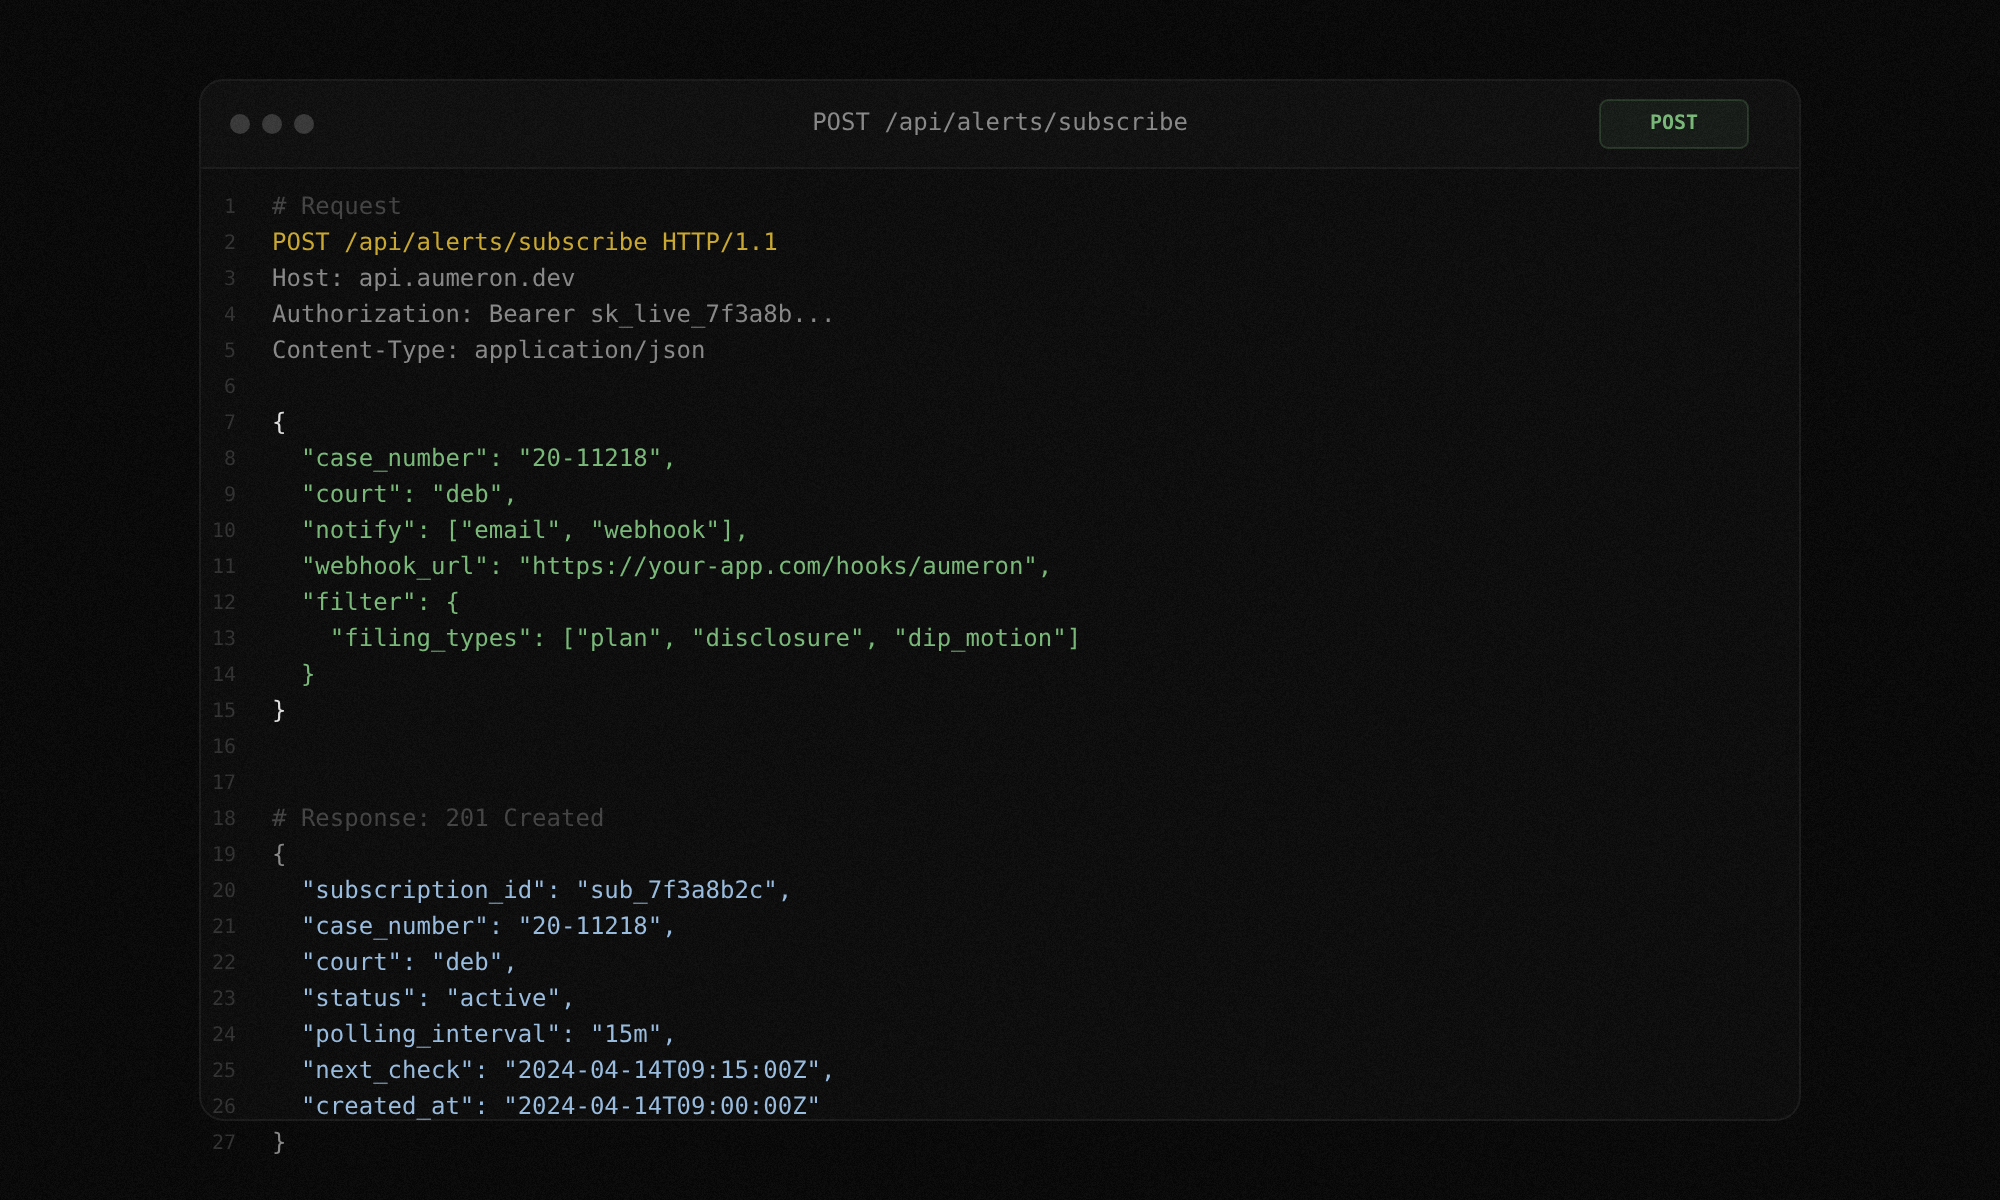Click the response 'court': 'deb' line 22
This screenshot has width=2000, height=1200.
[409, 962]
